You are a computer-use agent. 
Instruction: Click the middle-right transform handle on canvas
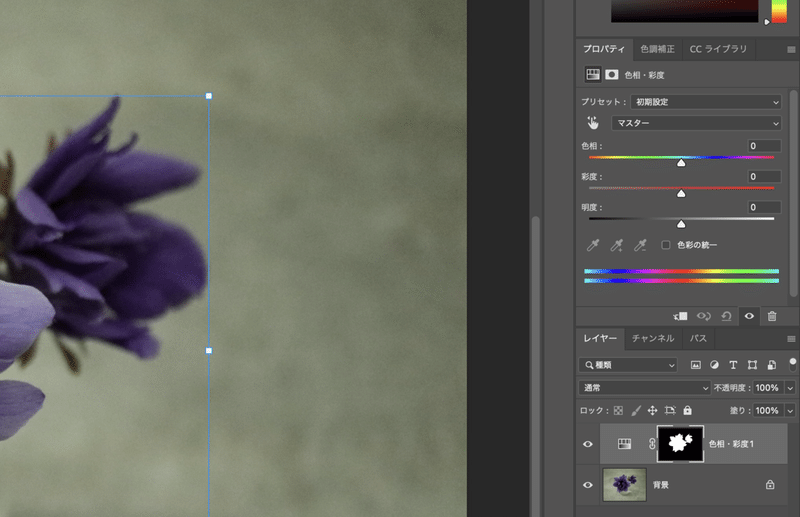(x=209, y=351)
